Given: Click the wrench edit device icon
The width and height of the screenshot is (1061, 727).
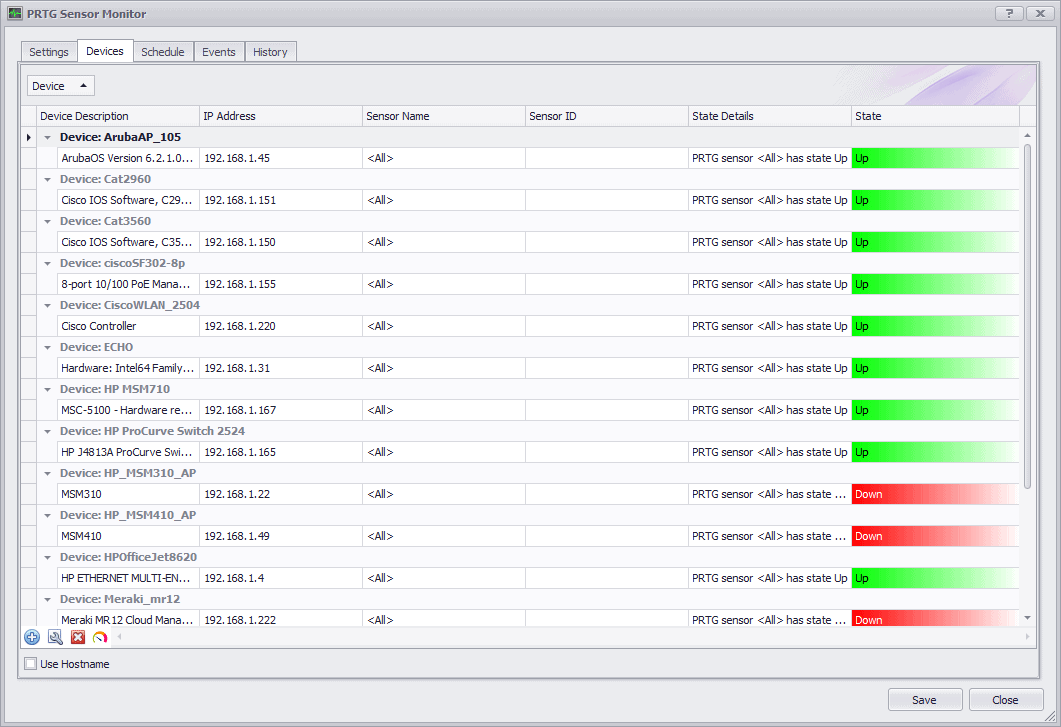Looking at the screenshot, I should point(55,637).
